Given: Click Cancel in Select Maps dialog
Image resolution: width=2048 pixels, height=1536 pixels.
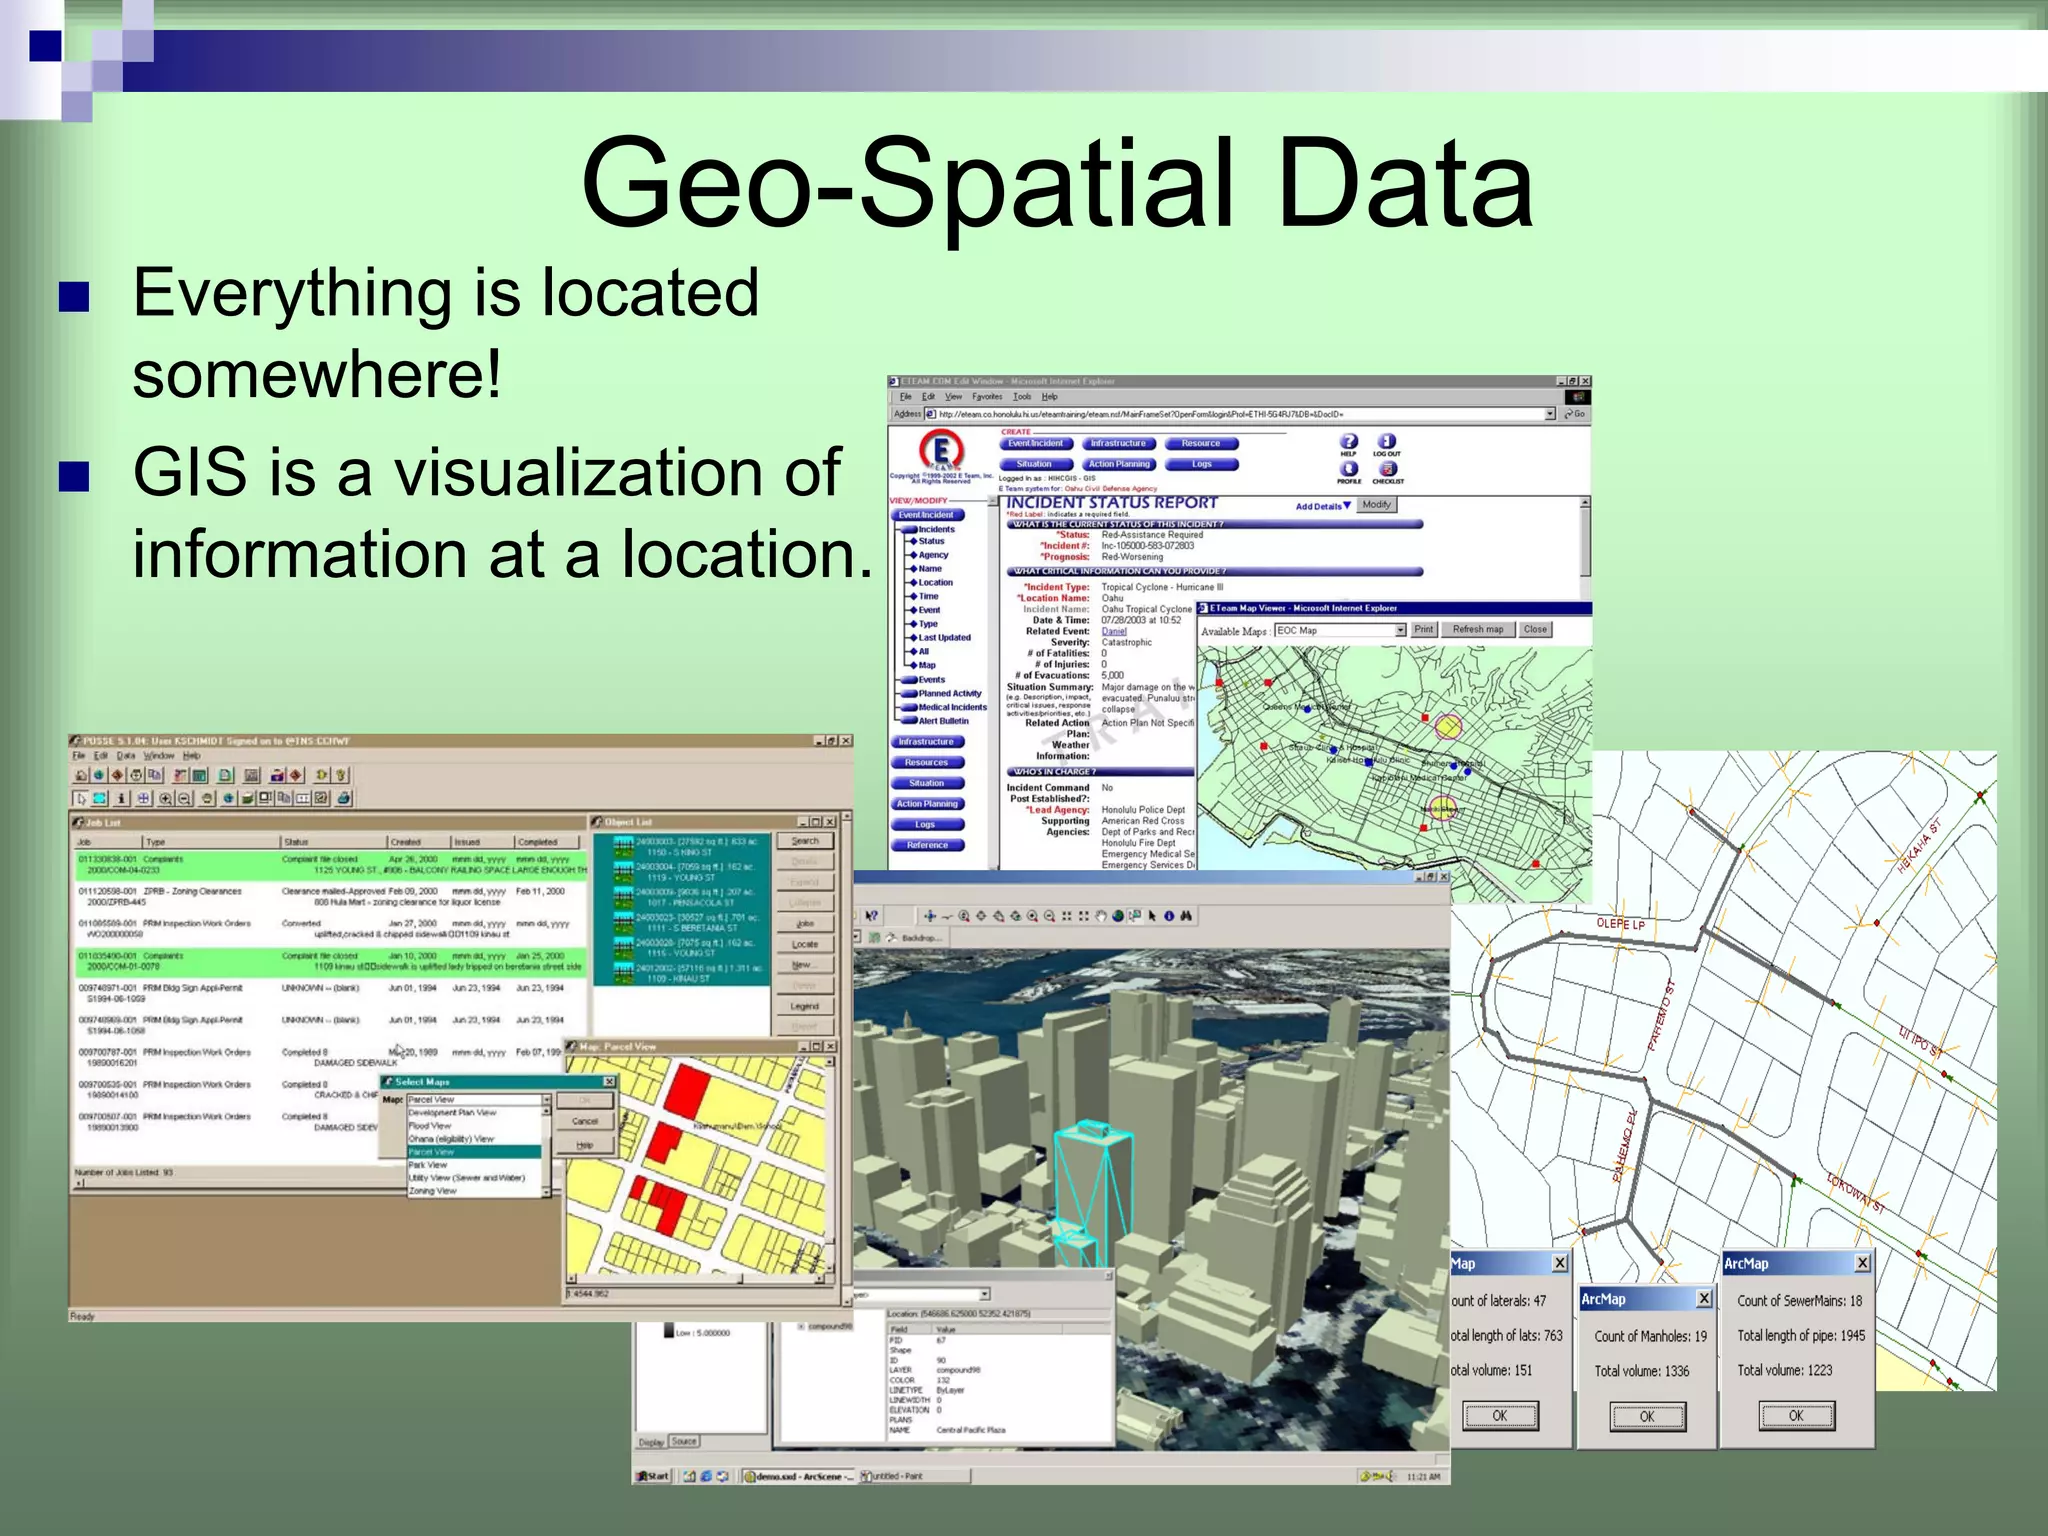Looking at the screenshot, I should point(585,1122).
